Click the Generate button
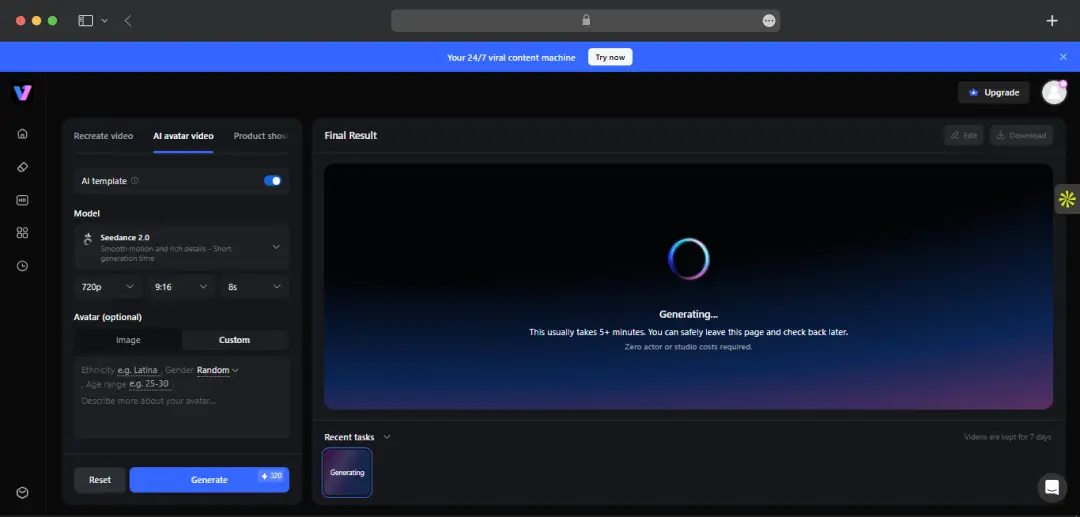Screen dimensions: 1080x517 coord(209,480)
